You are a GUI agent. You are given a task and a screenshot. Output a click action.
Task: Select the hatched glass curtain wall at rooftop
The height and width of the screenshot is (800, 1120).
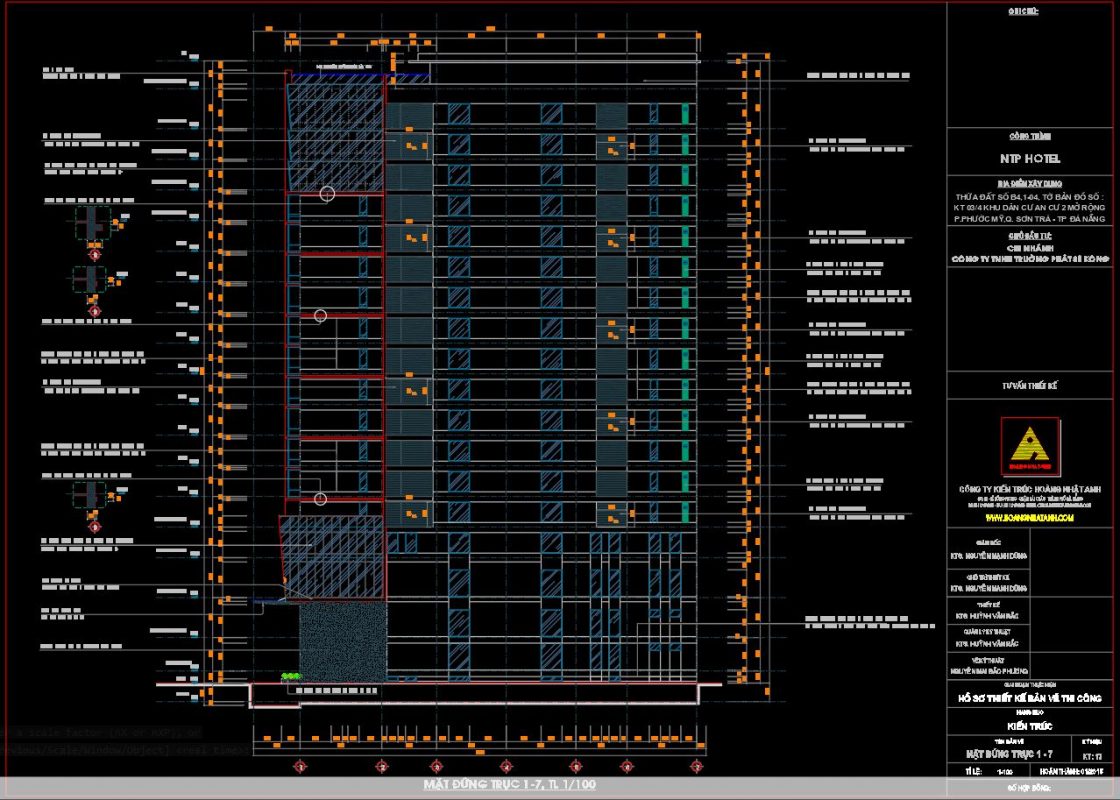click(335, 135)
